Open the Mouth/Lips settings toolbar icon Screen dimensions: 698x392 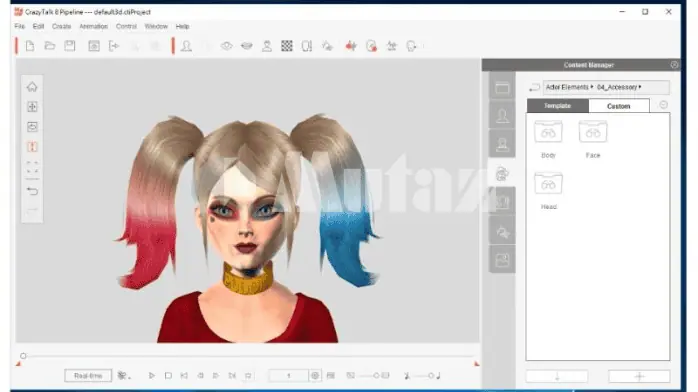coord(247,46)
